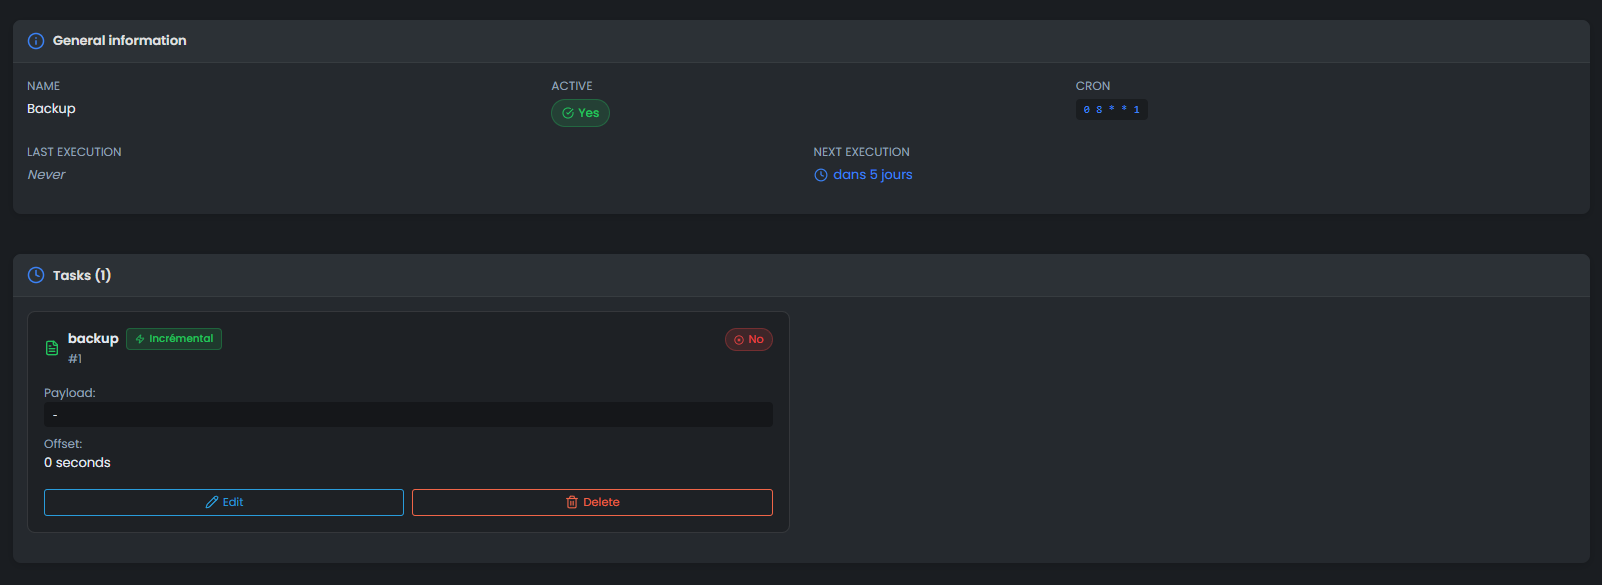The image size is (1602, 585).
Task: Click the info icon beside General information
Action: point(36,41)
